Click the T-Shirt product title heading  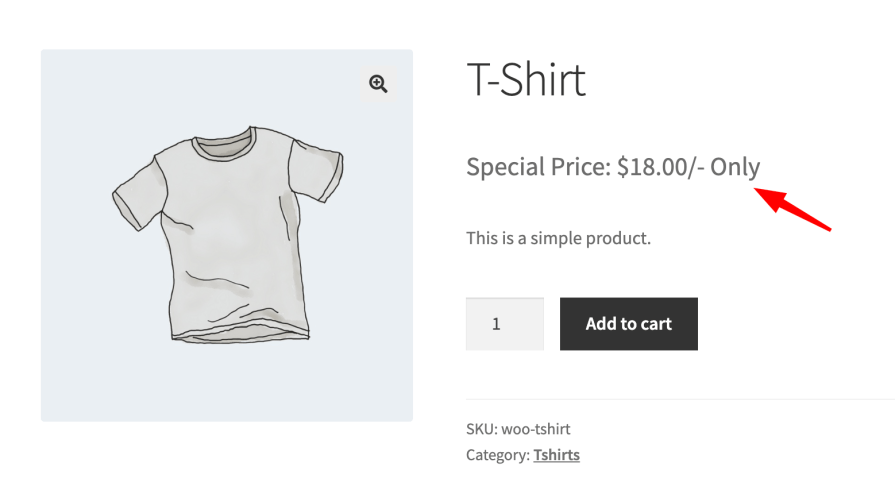pos(526,79)
